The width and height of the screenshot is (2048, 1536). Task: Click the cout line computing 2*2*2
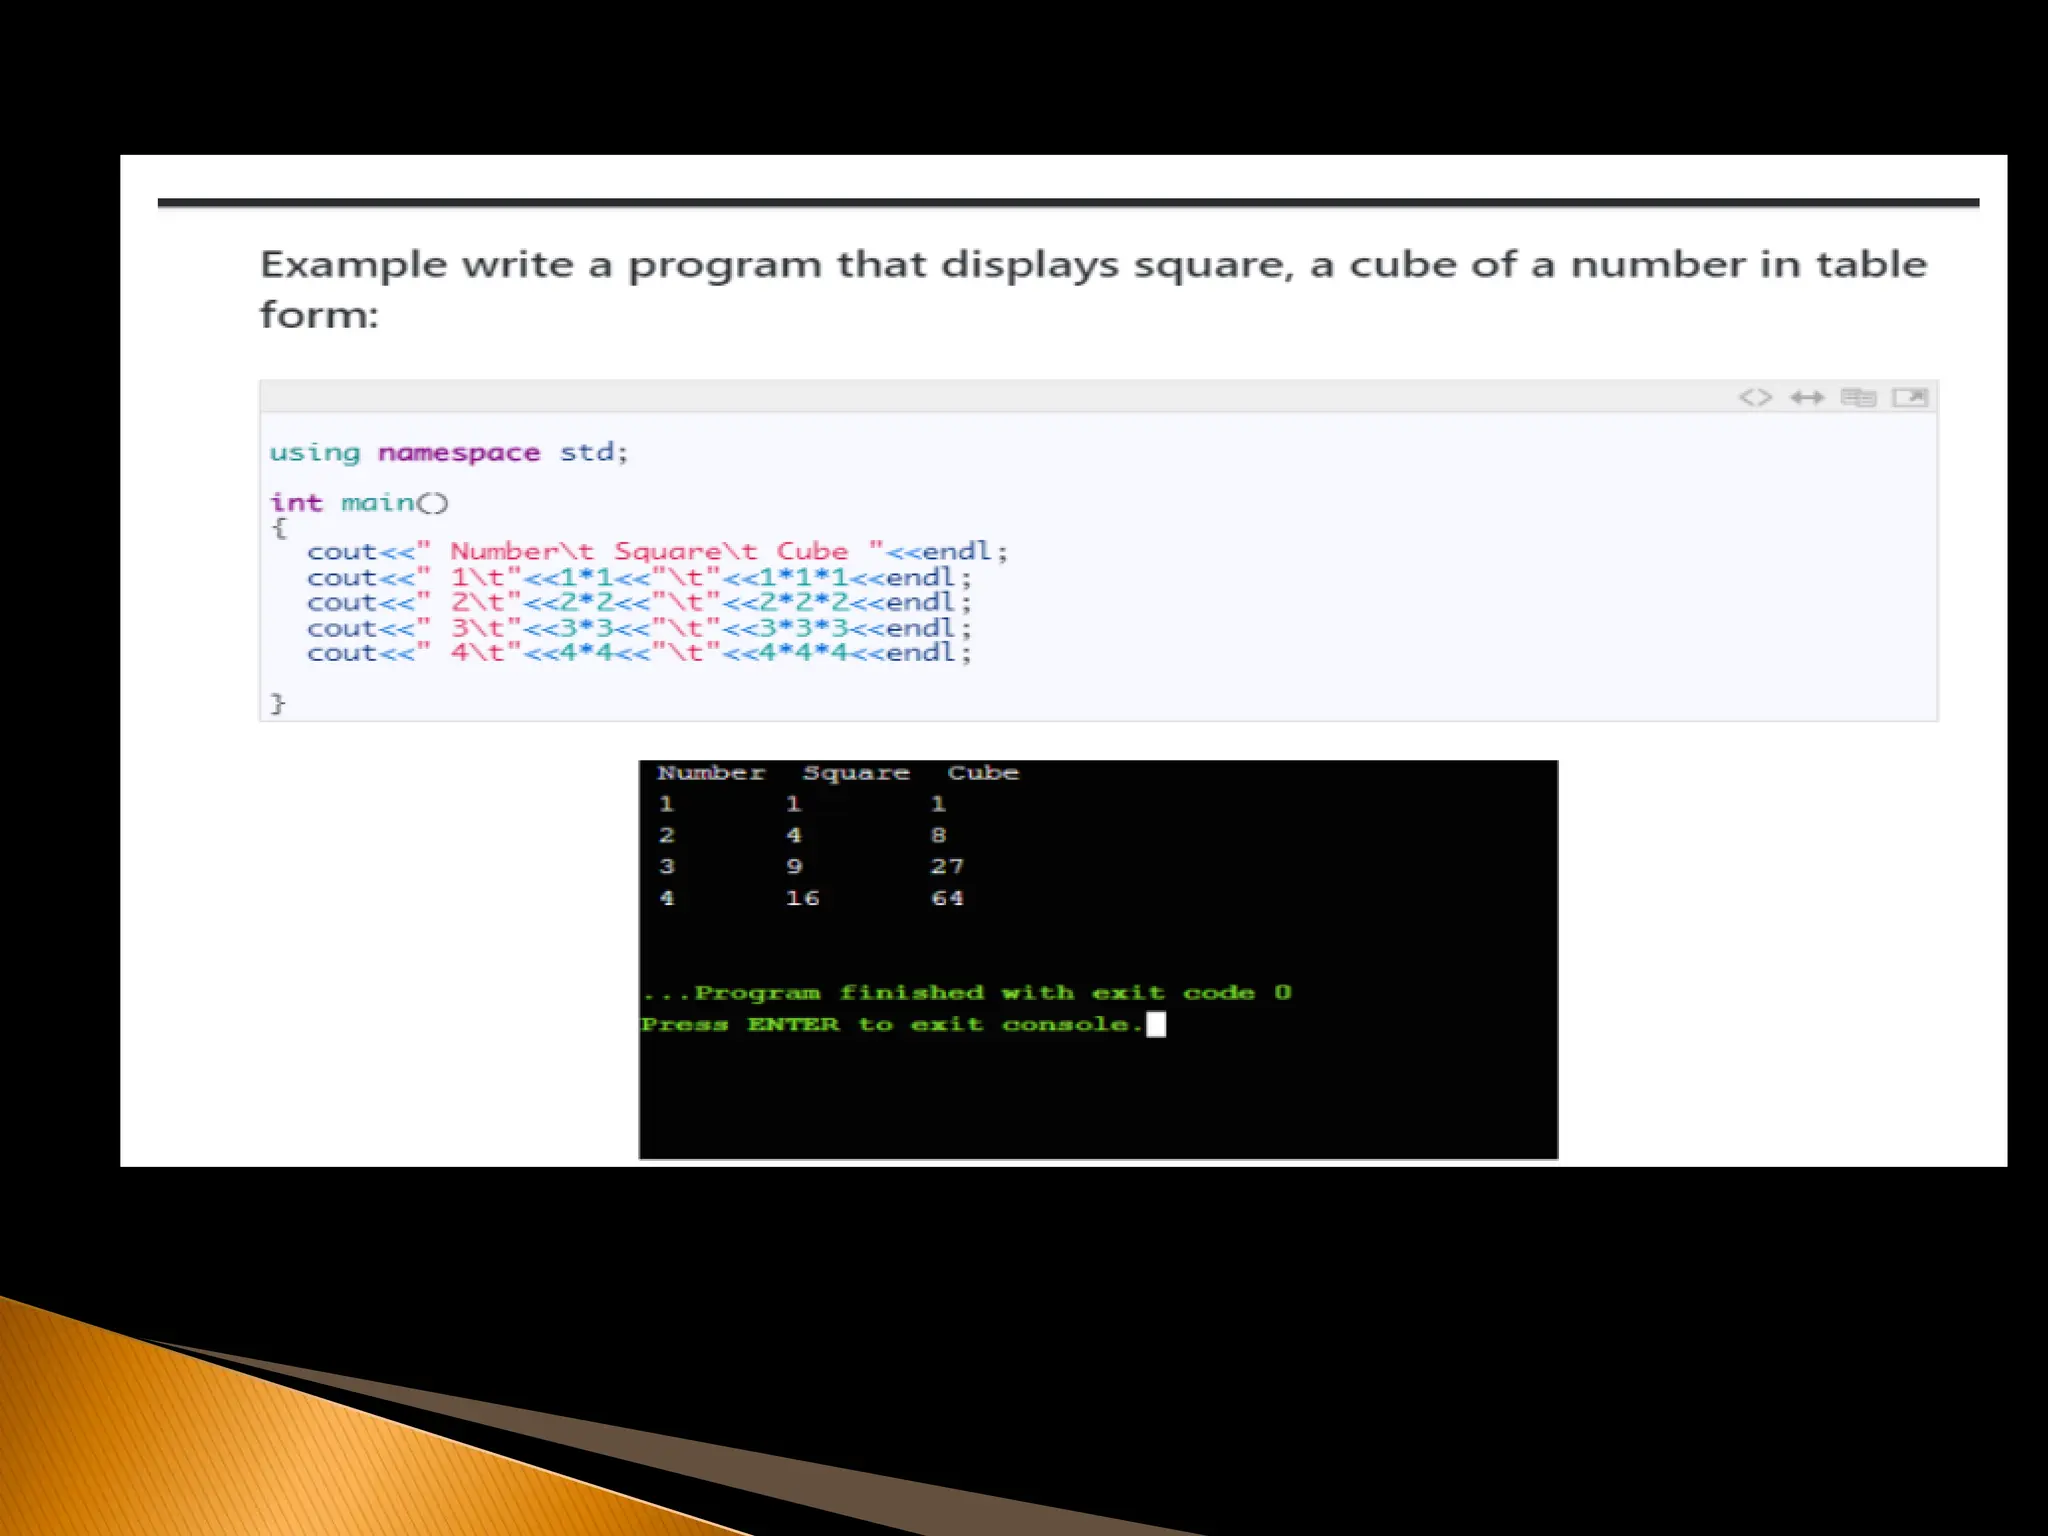pos(639,602)
